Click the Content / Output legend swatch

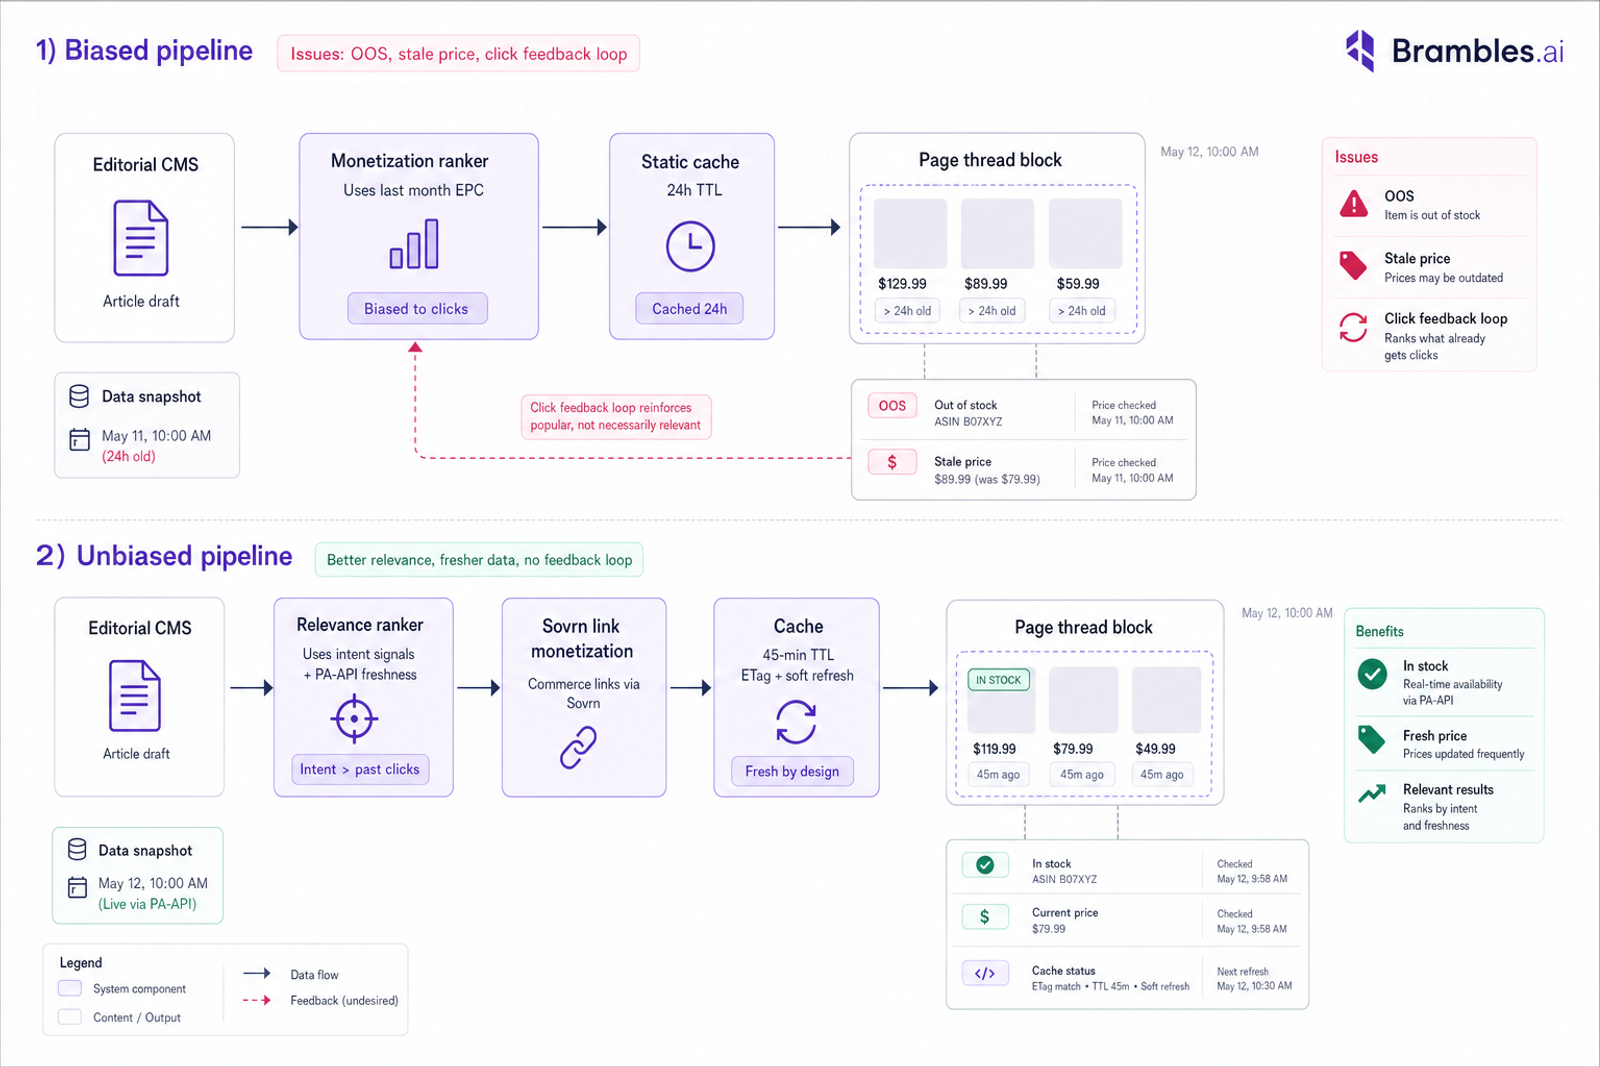click(x=70, y=1017)
